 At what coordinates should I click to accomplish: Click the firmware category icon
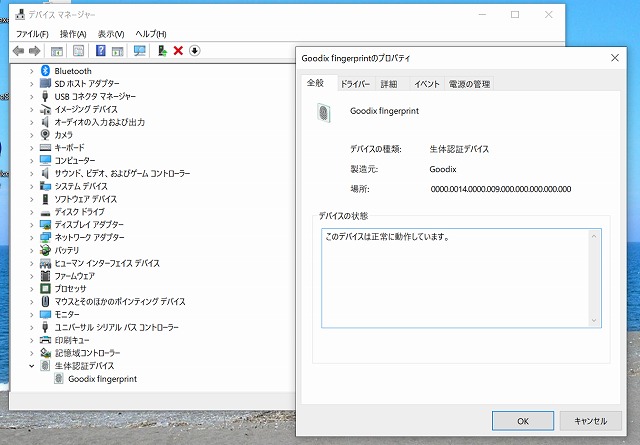coord(45,276)
